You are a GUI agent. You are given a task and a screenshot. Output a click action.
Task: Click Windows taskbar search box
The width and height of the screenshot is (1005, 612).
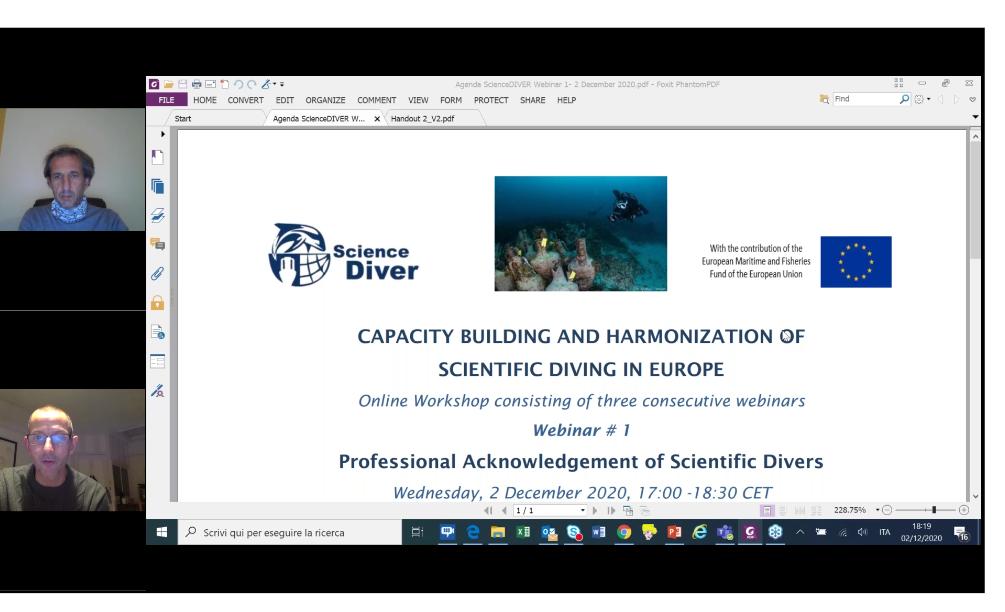(x=290, y=532)
